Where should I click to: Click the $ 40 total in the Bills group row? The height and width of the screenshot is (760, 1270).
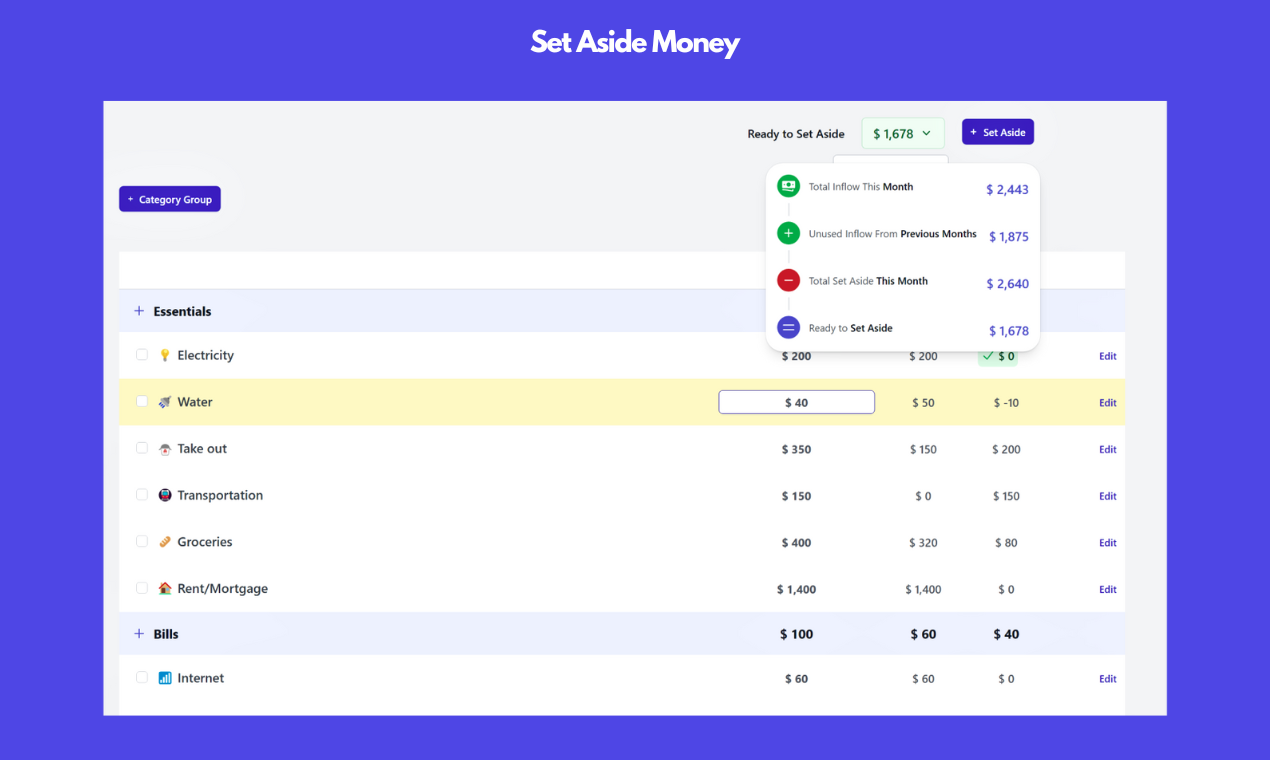pos(1006,634)
